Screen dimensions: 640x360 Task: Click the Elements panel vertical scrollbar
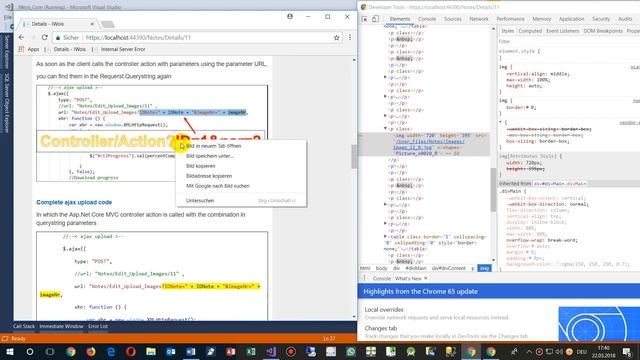pos(493,190)
